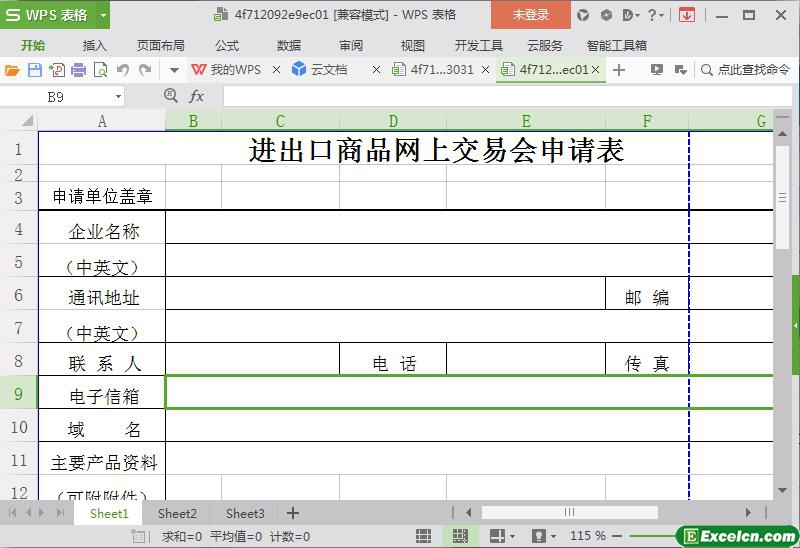Image resolution: width=800 pixels, height=548 pixels.
Task: Click the open folder icon in toolbar
Action: click(x=12, y=70)
